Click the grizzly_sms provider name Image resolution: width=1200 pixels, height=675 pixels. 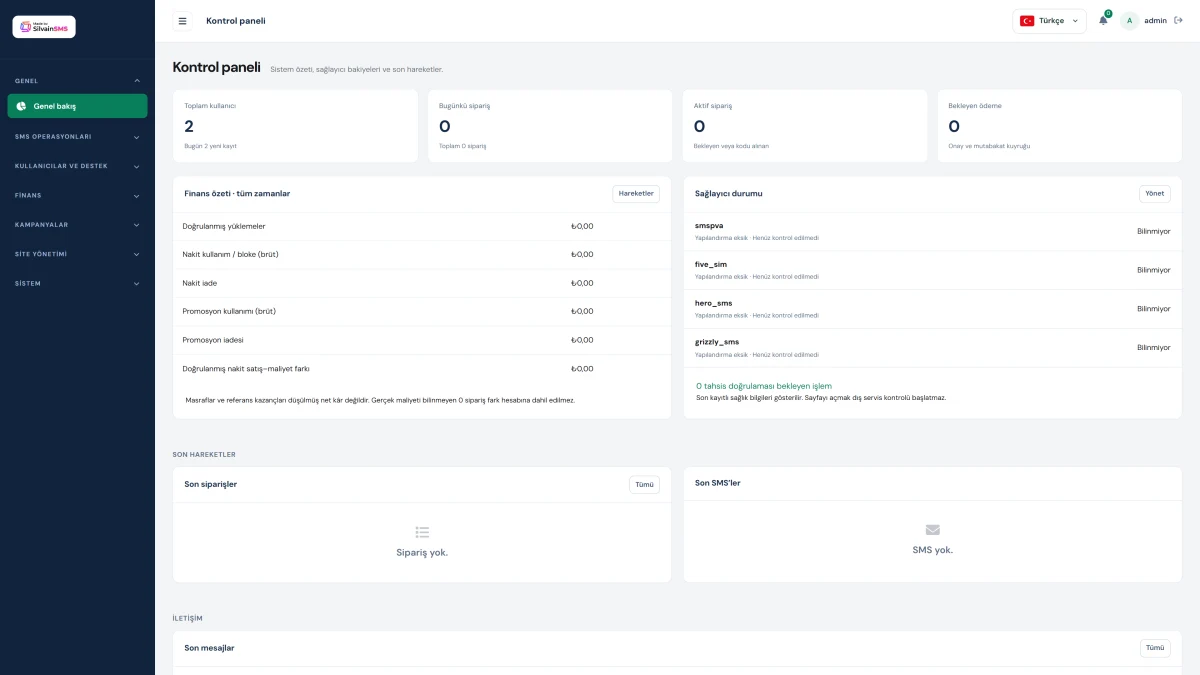point(717,342)
